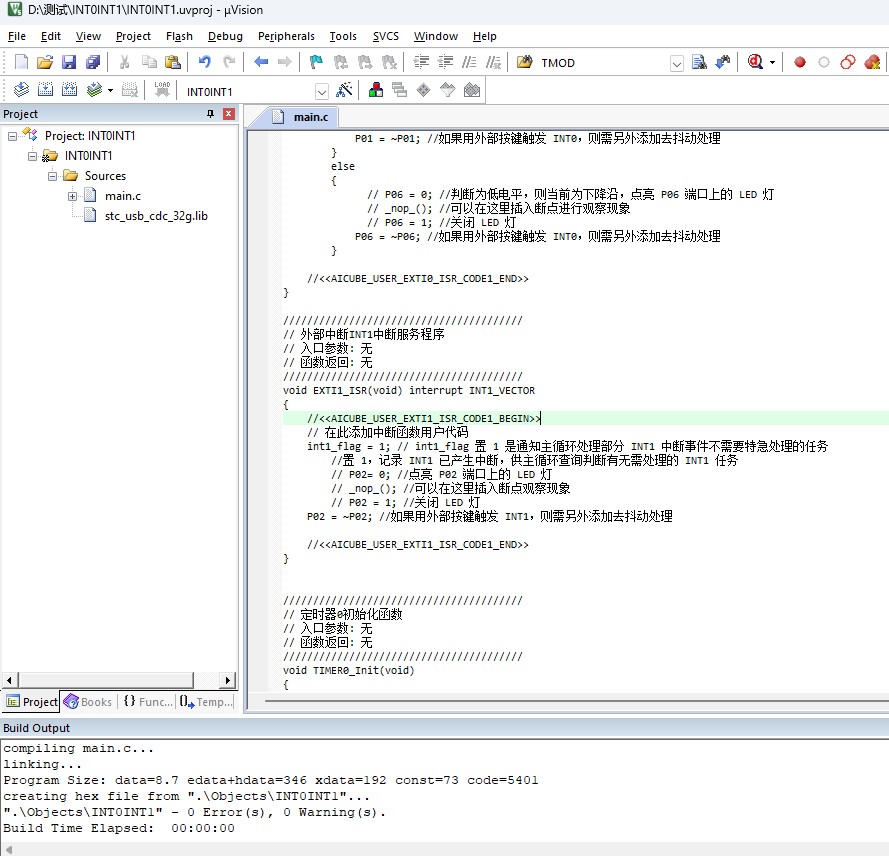Toggle bookmark on current line
The image size is (889, 856).
click(316, 62)
